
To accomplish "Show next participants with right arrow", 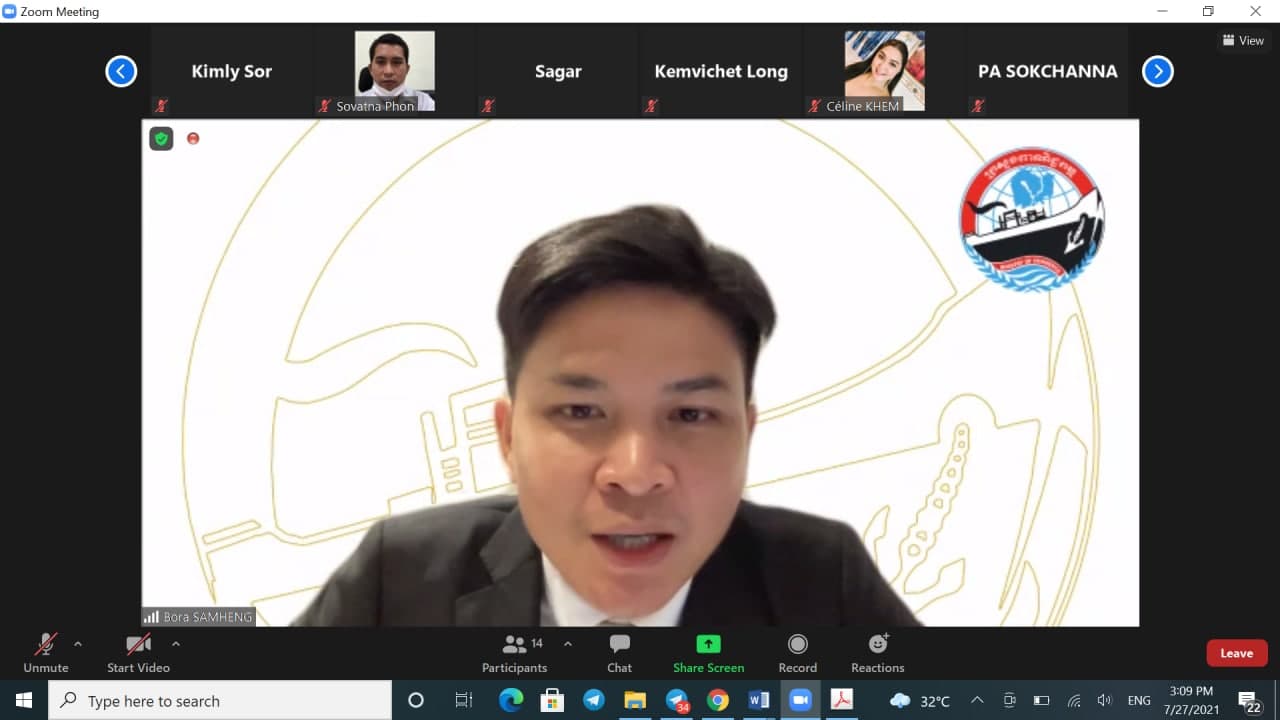I will [1157, 71].
